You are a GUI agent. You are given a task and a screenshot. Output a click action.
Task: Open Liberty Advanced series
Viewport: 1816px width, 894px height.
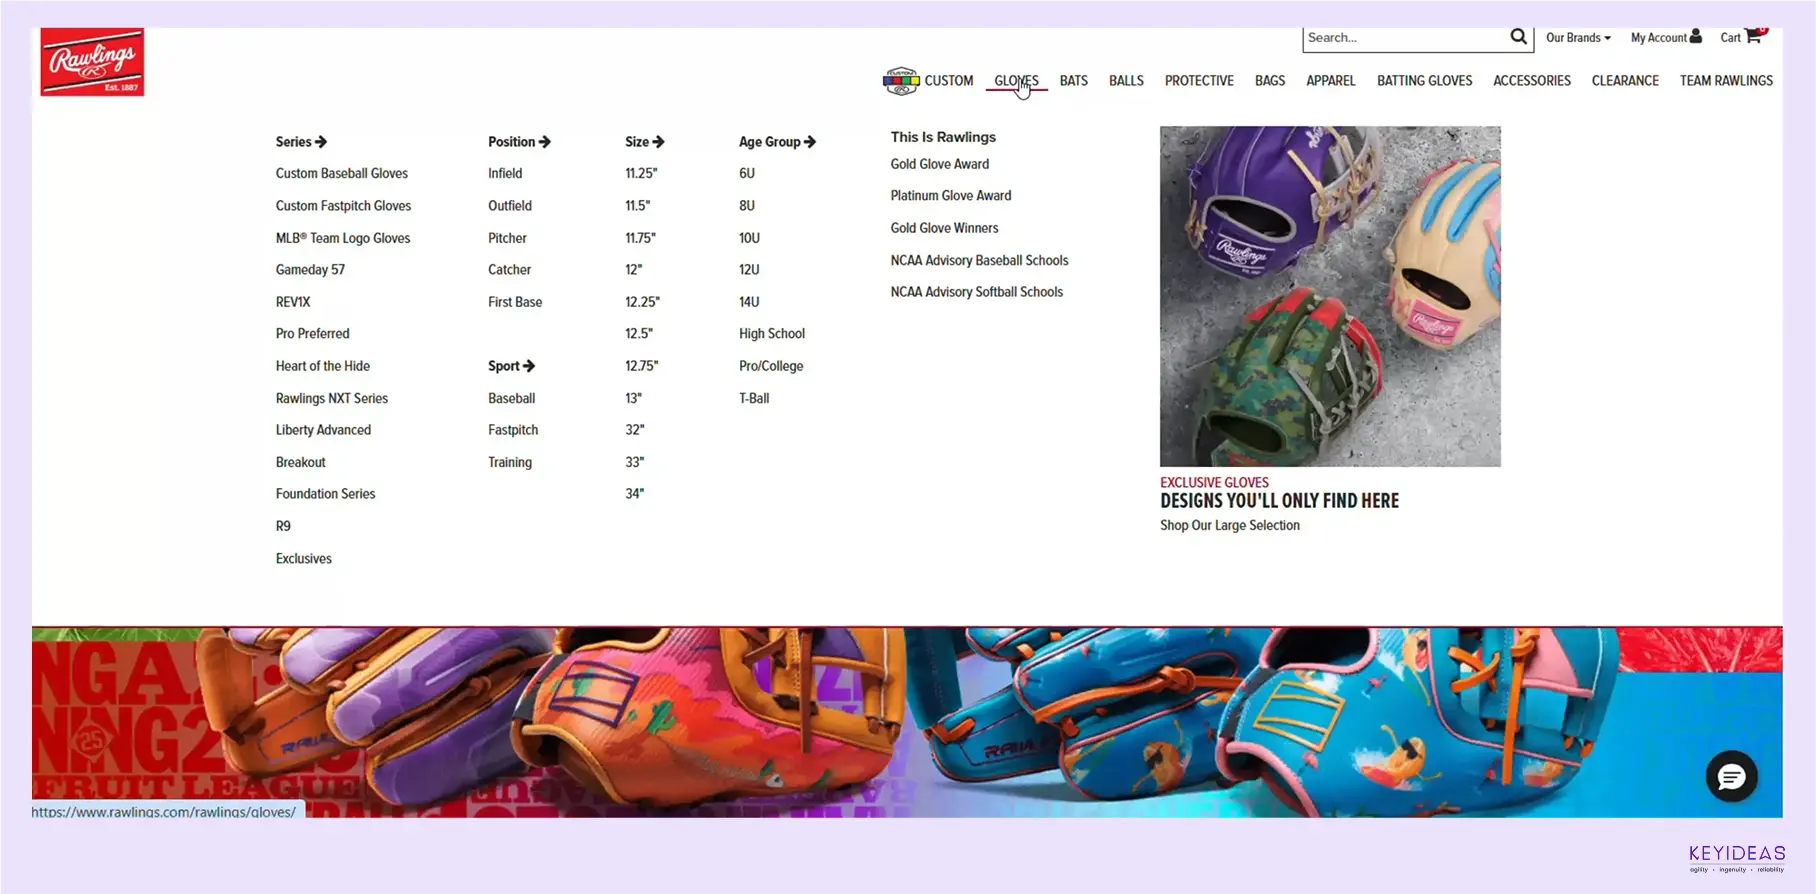click(323, 430)
